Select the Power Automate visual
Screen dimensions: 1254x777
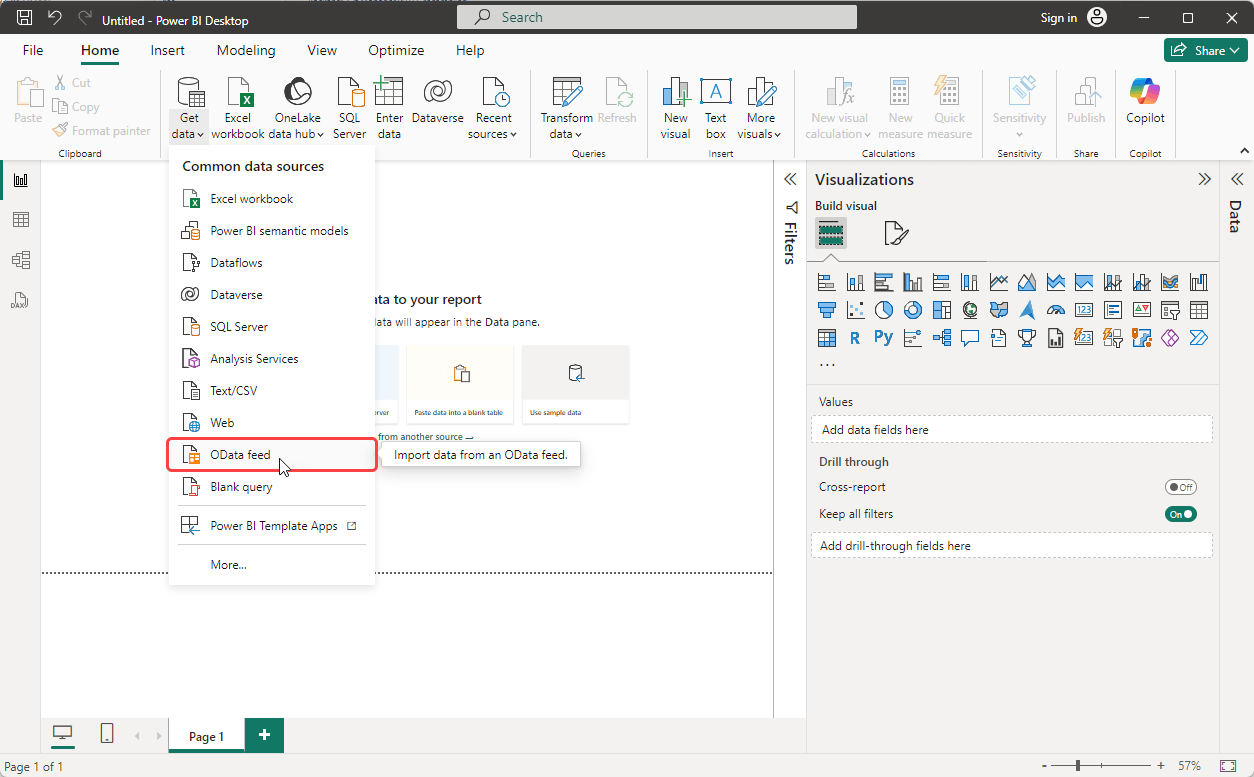coord(1198,338)
